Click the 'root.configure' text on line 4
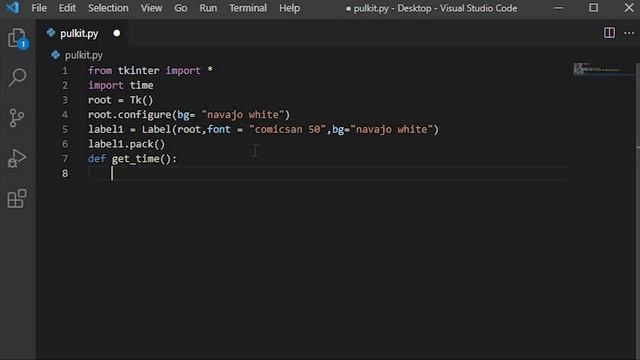This screenshot has height=360, width=640. click(129, 115)
